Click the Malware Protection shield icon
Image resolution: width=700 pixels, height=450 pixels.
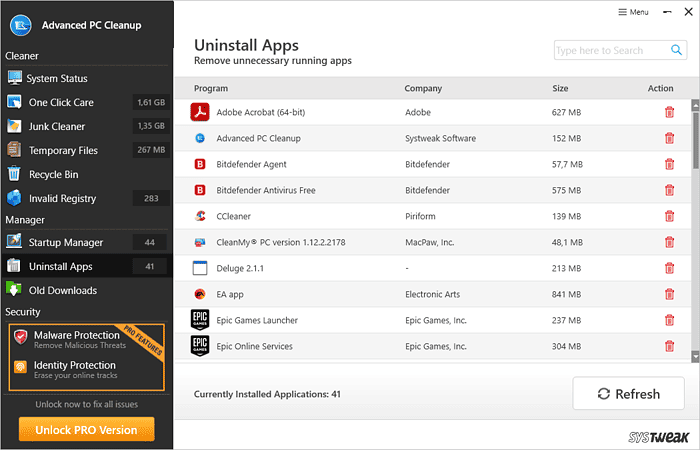(21, 337)
